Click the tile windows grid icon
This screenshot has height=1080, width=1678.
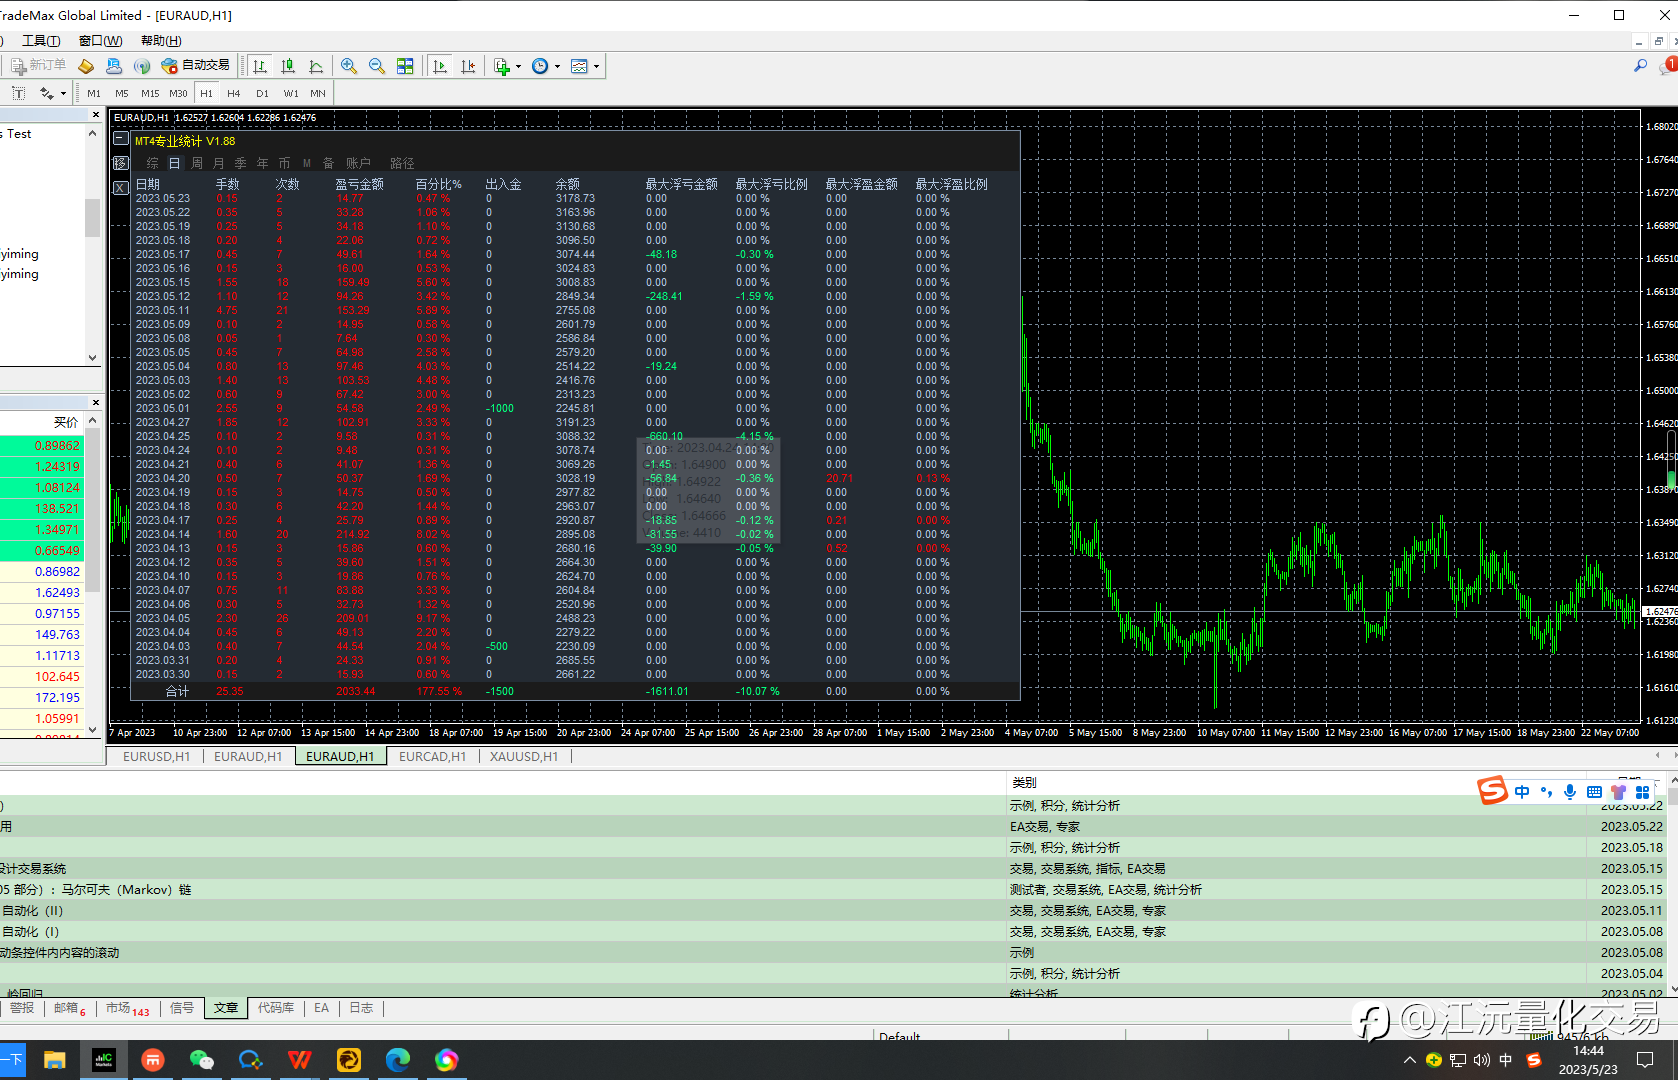(405, 66)
